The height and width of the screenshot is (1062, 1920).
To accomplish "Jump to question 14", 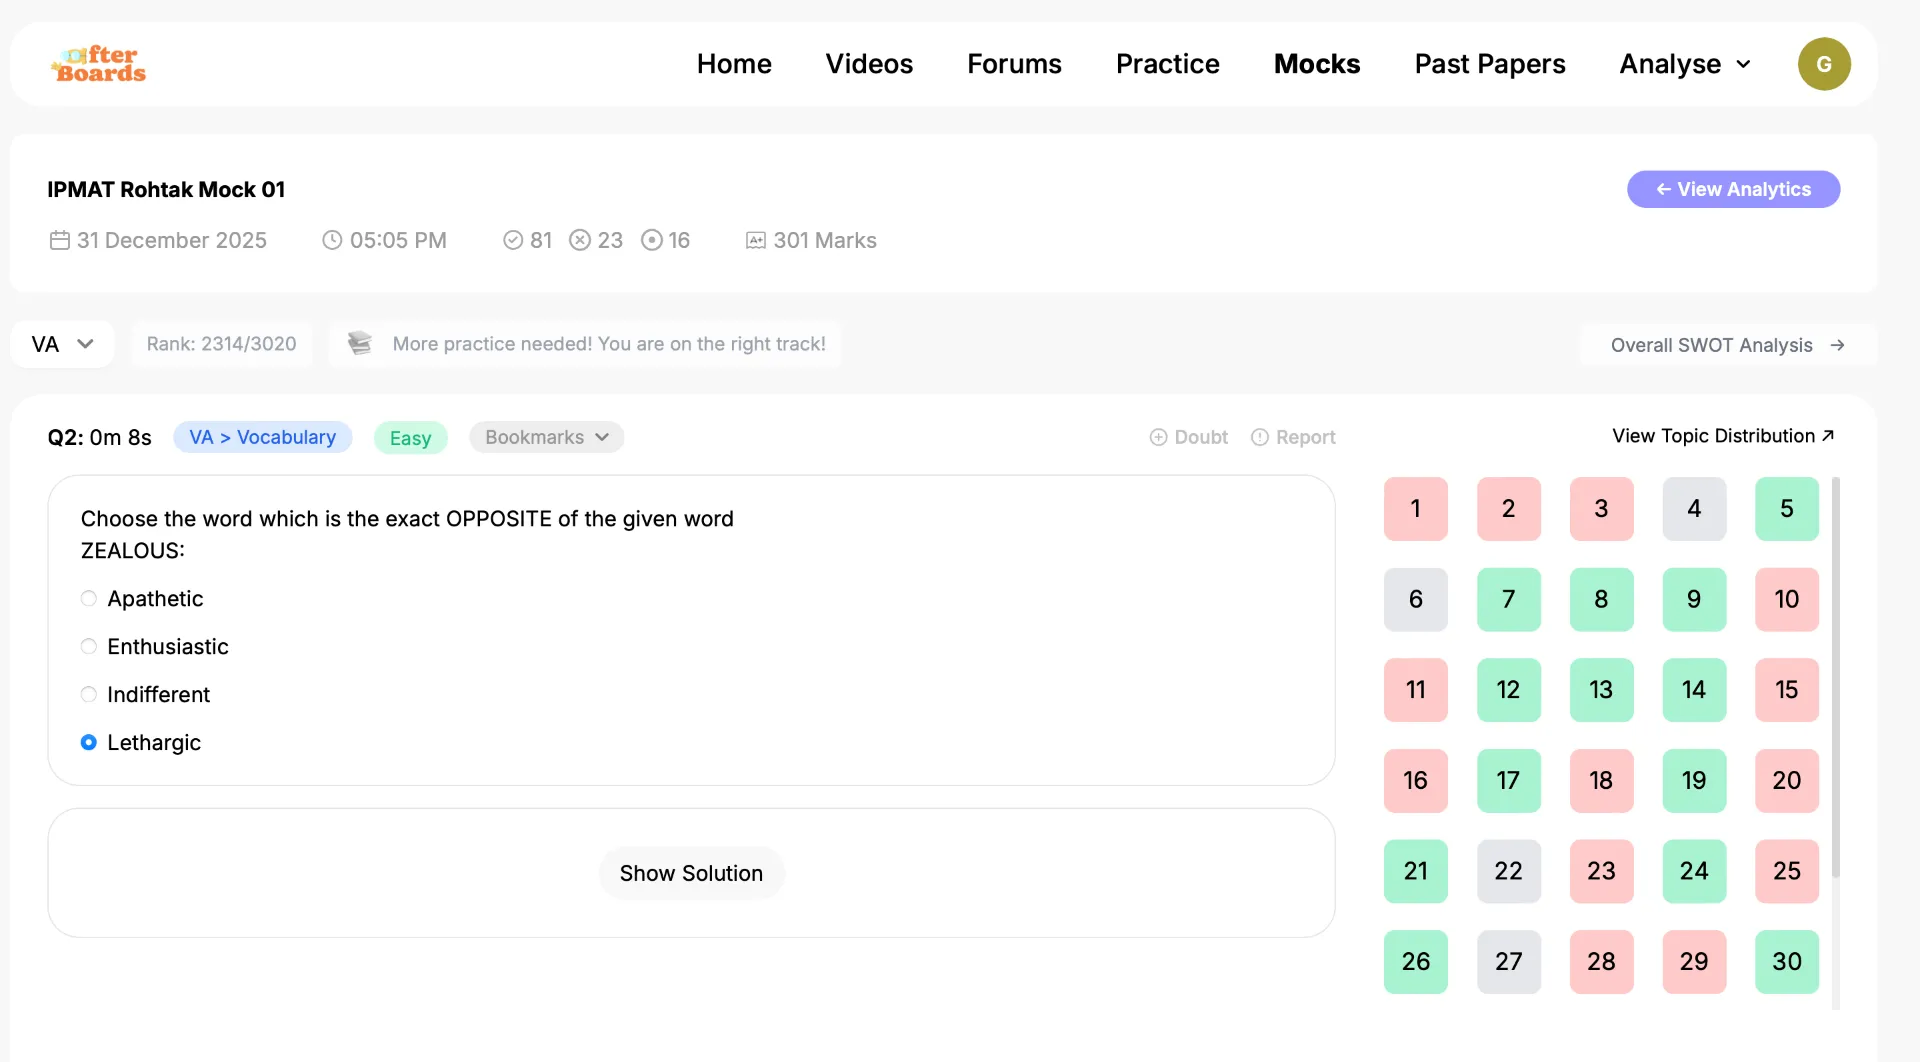I will click(1694, 690).
